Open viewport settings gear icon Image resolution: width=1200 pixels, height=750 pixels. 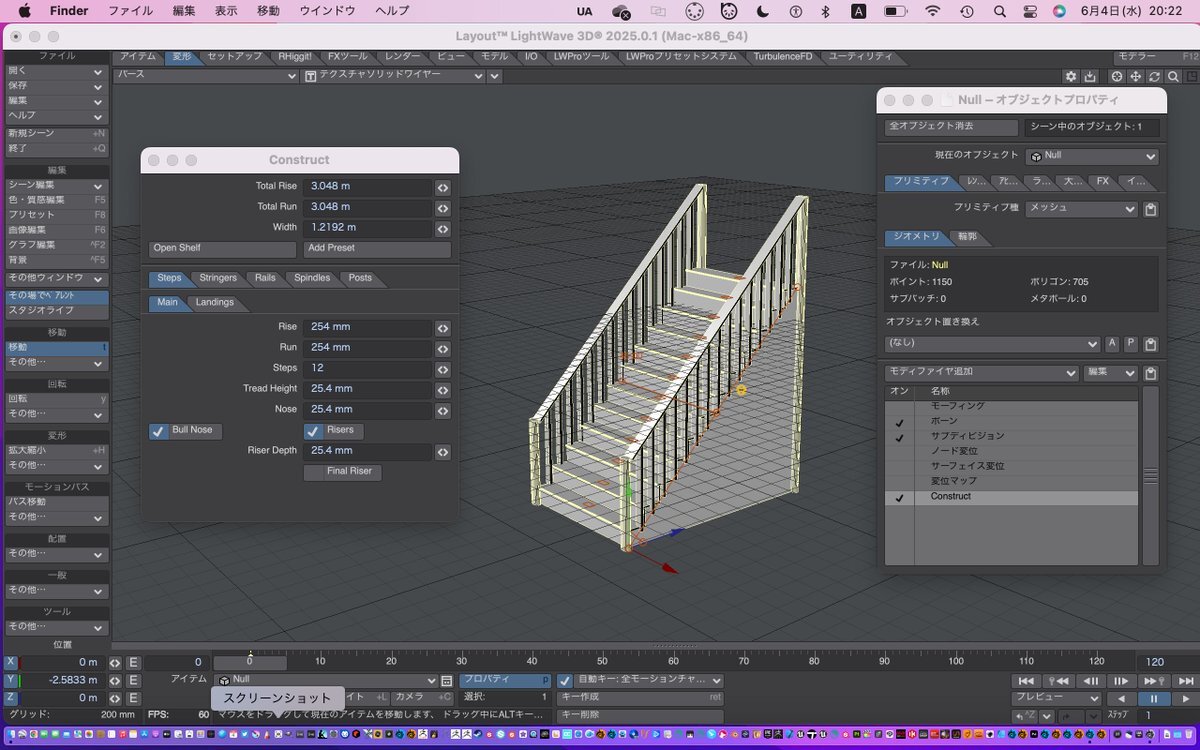pos(1071,76)
